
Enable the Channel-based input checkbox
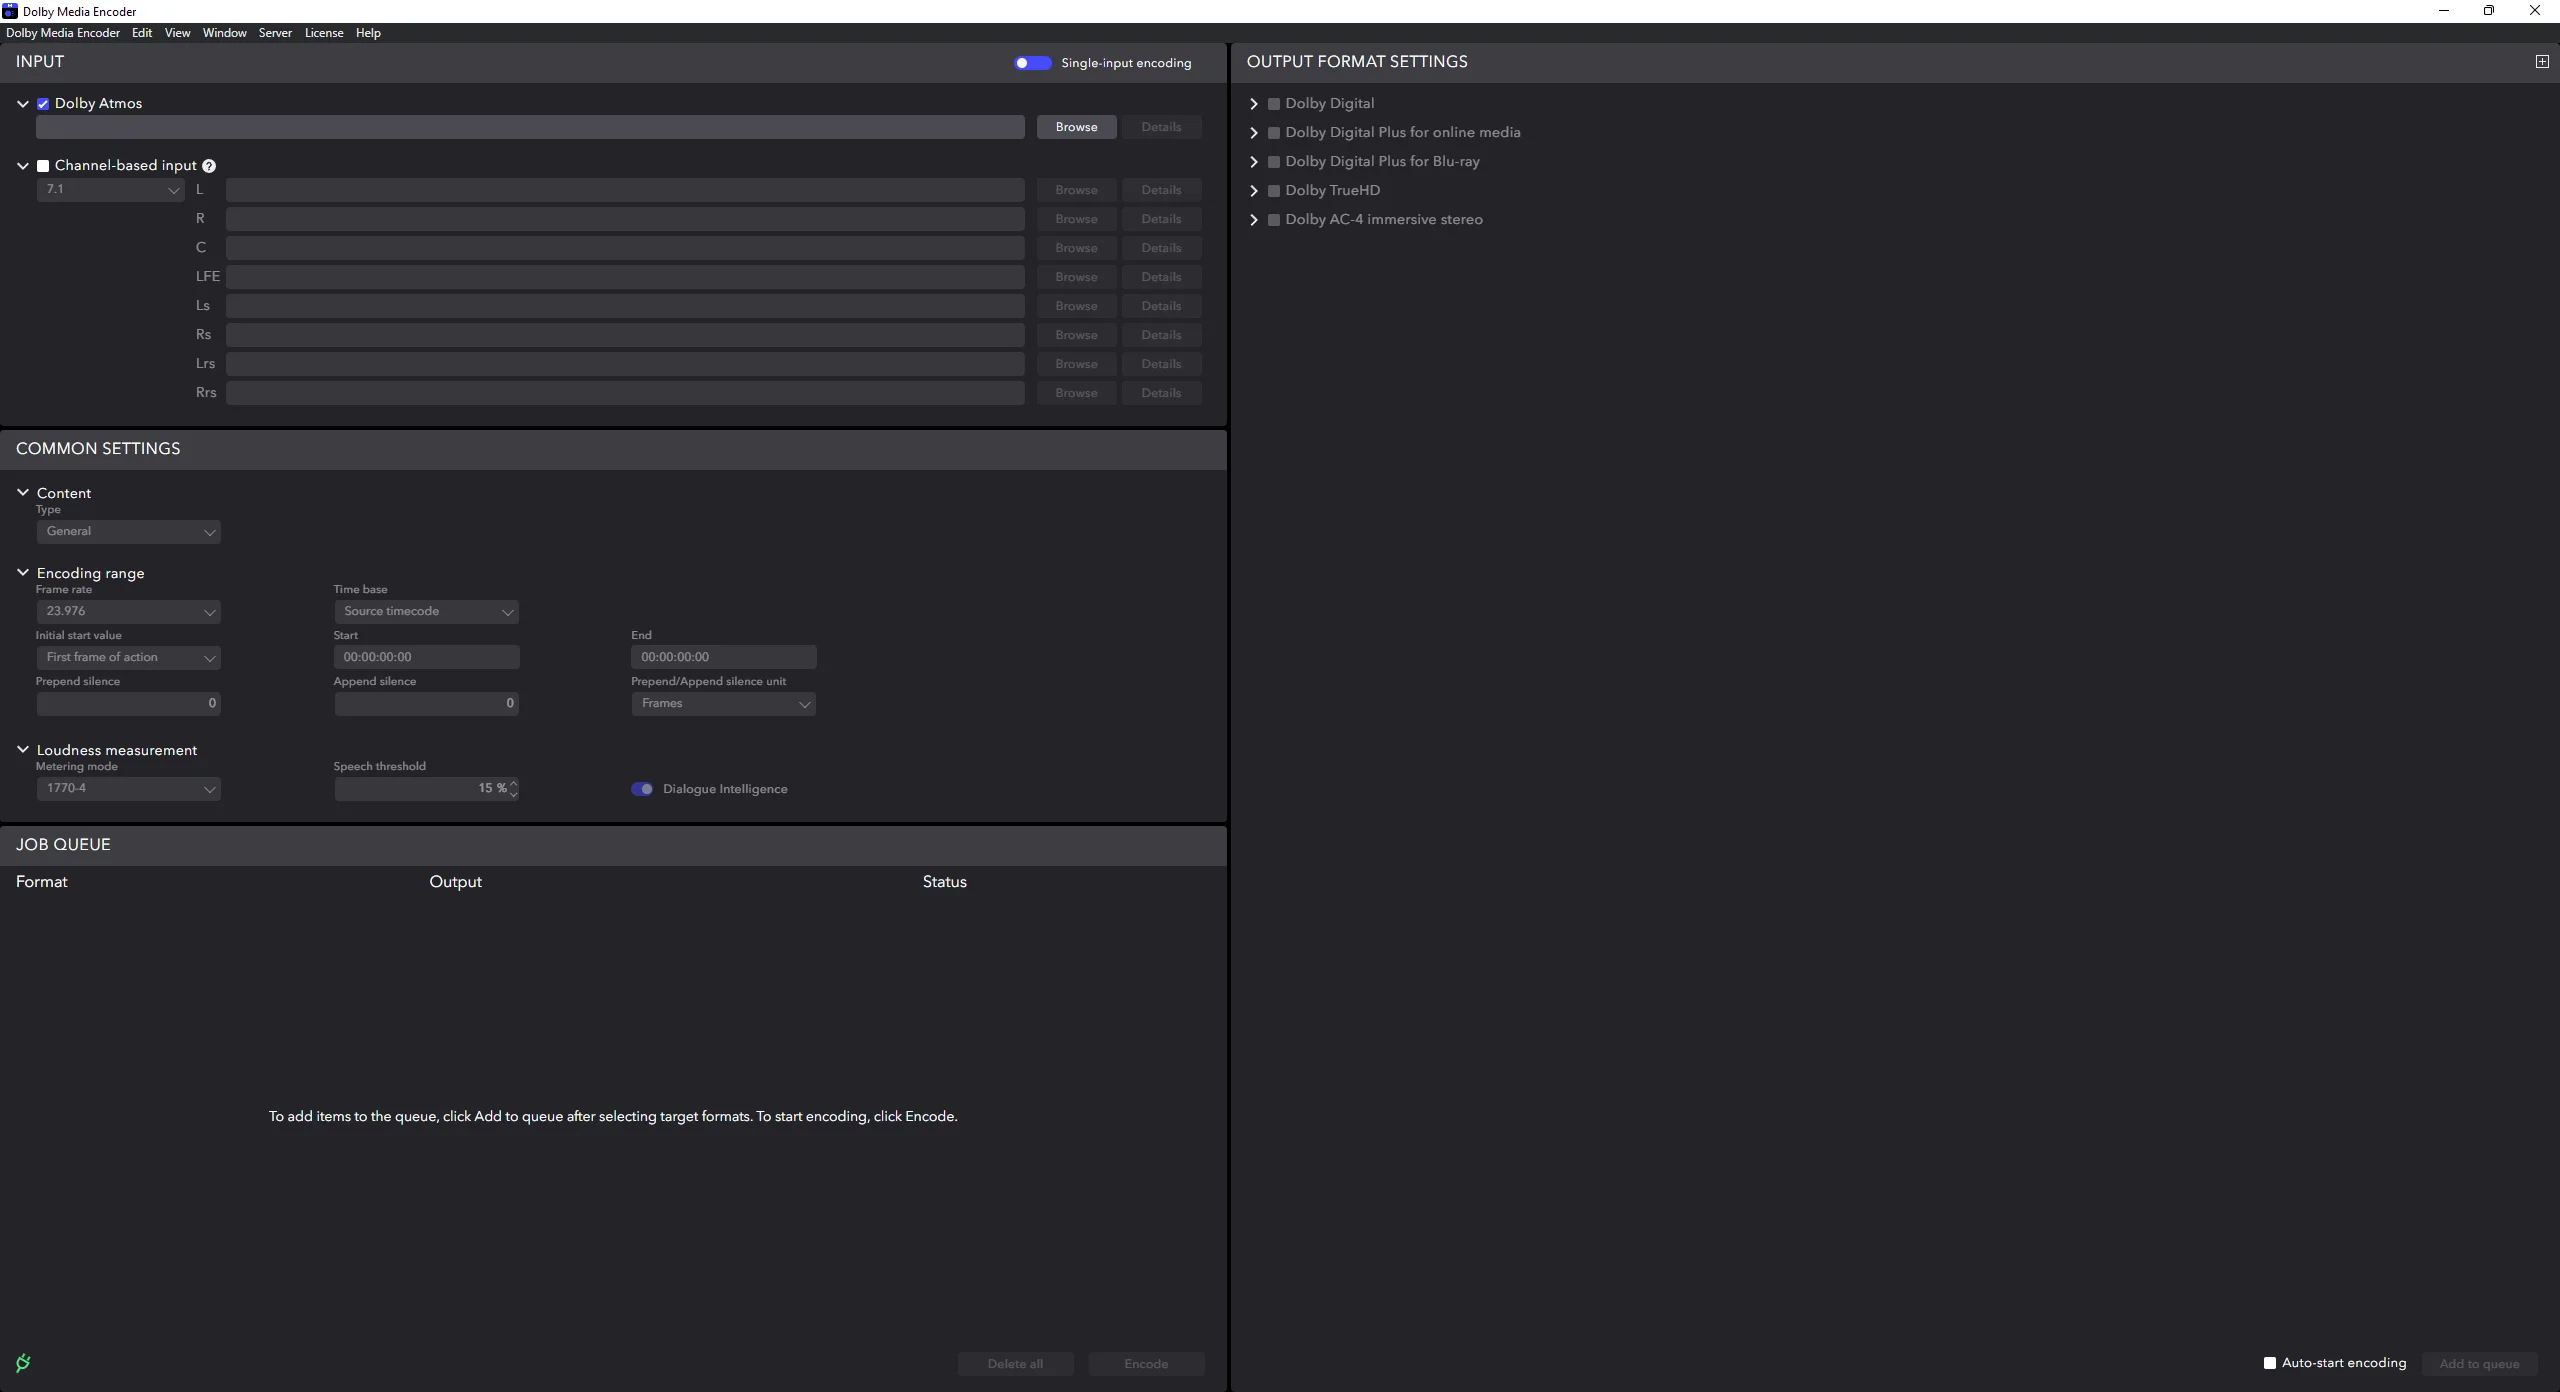coord(43,166)
